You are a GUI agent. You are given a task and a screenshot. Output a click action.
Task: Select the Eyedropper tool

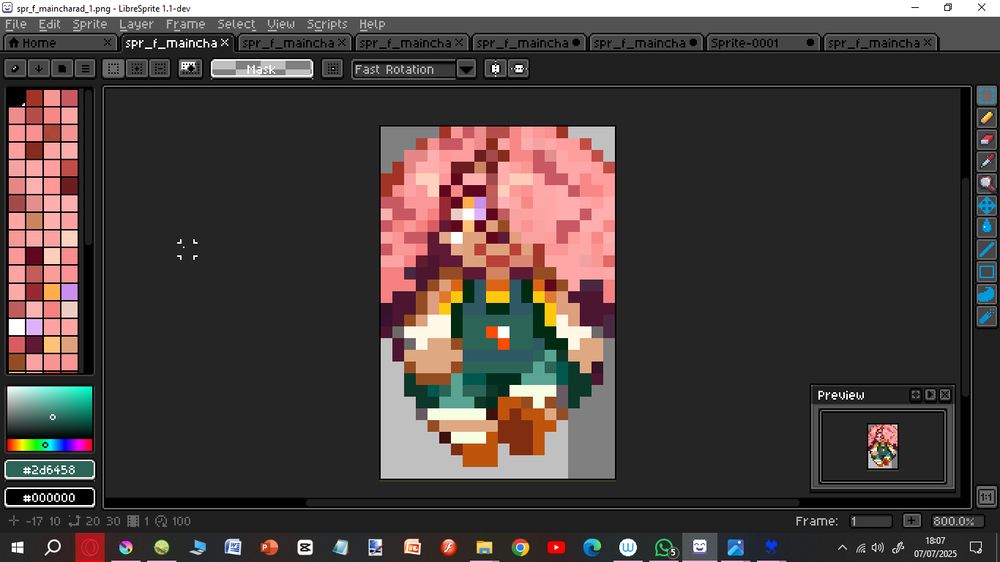tap(986, 161)
